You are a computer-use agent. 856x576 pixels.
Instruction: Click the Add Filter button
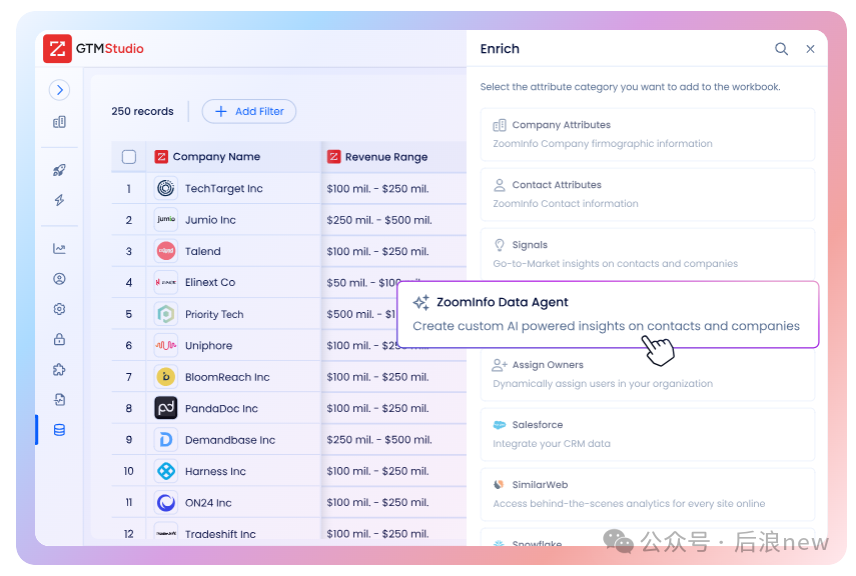coord(249,111)
